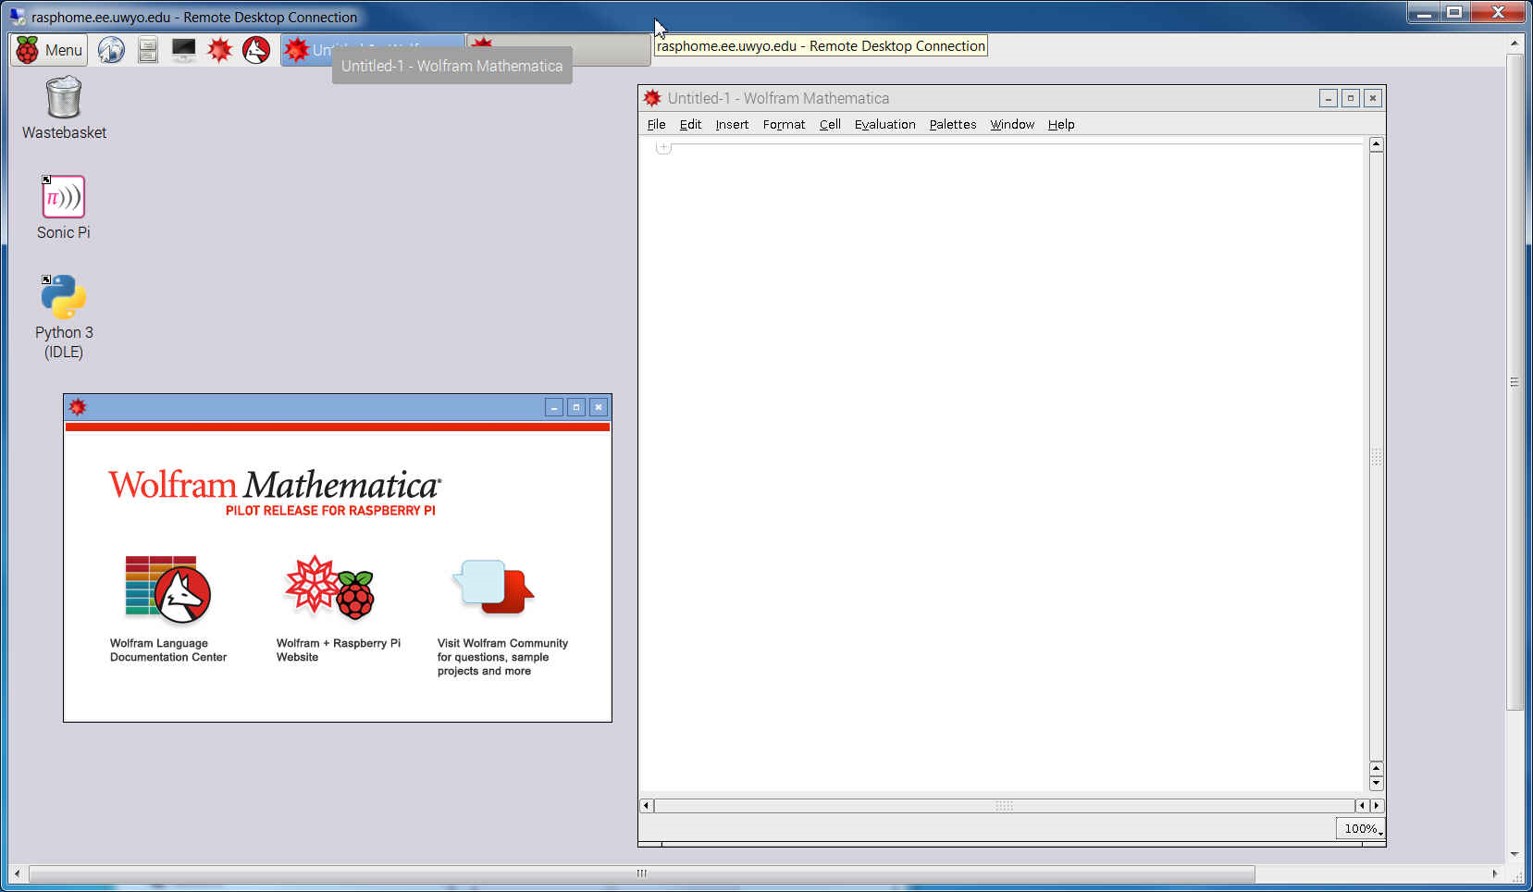Open the Window menu in Mathematica
Screen dimensions: 1533x892
point(1012,125)
